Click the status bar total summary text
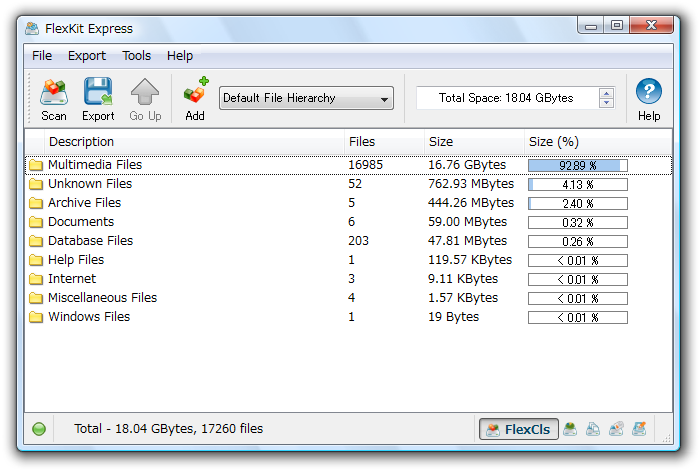Screen dimensions: 700x472 pos(168,429)
